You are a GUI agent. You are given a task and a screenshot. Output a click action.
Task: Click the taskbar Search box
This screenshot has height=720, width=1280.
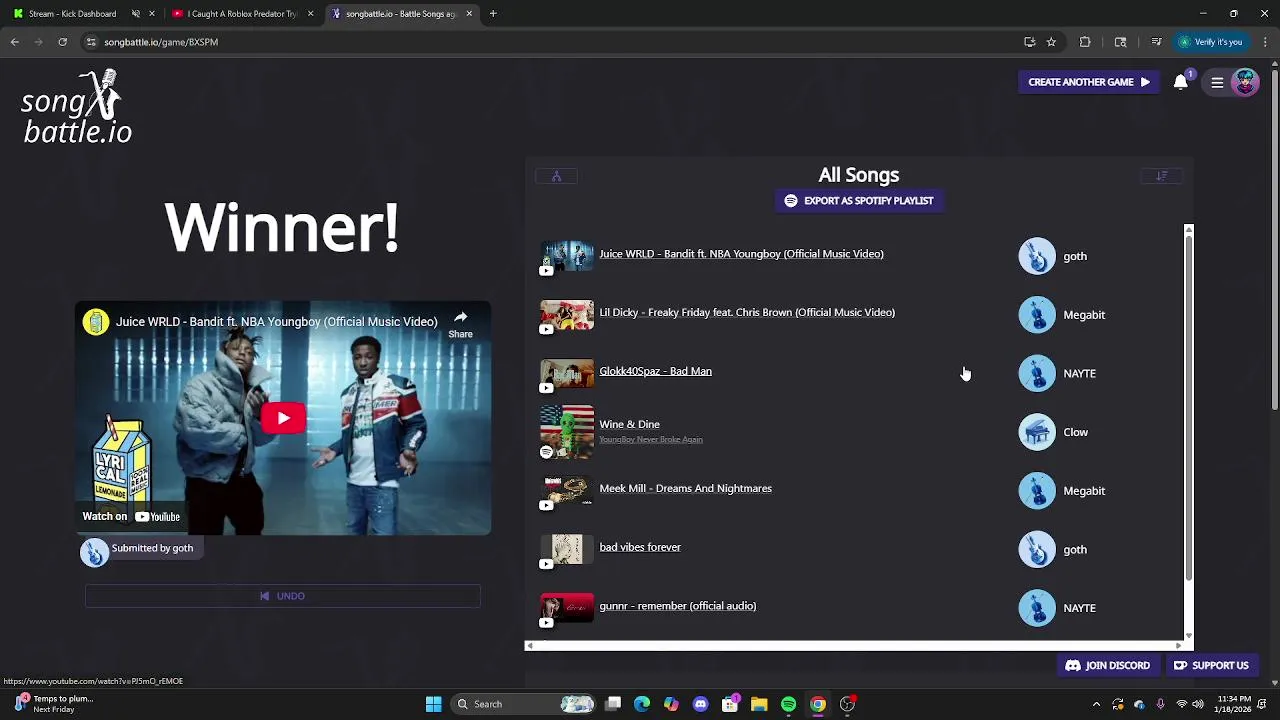[x=524, y=704]
